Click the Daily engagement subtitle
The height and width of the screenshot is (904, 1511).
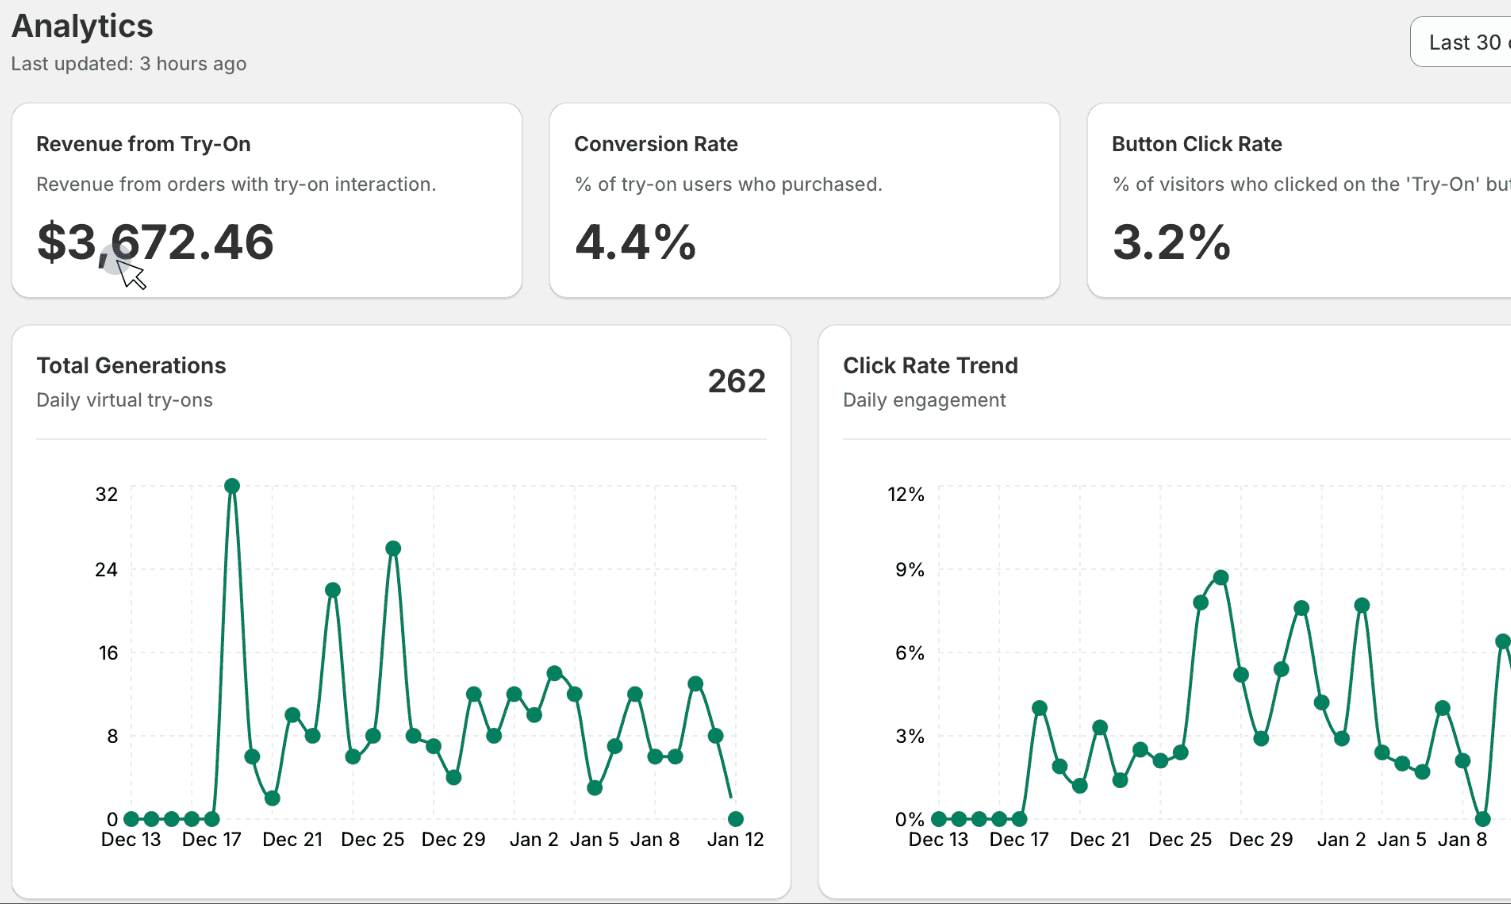tap(924, 399)
